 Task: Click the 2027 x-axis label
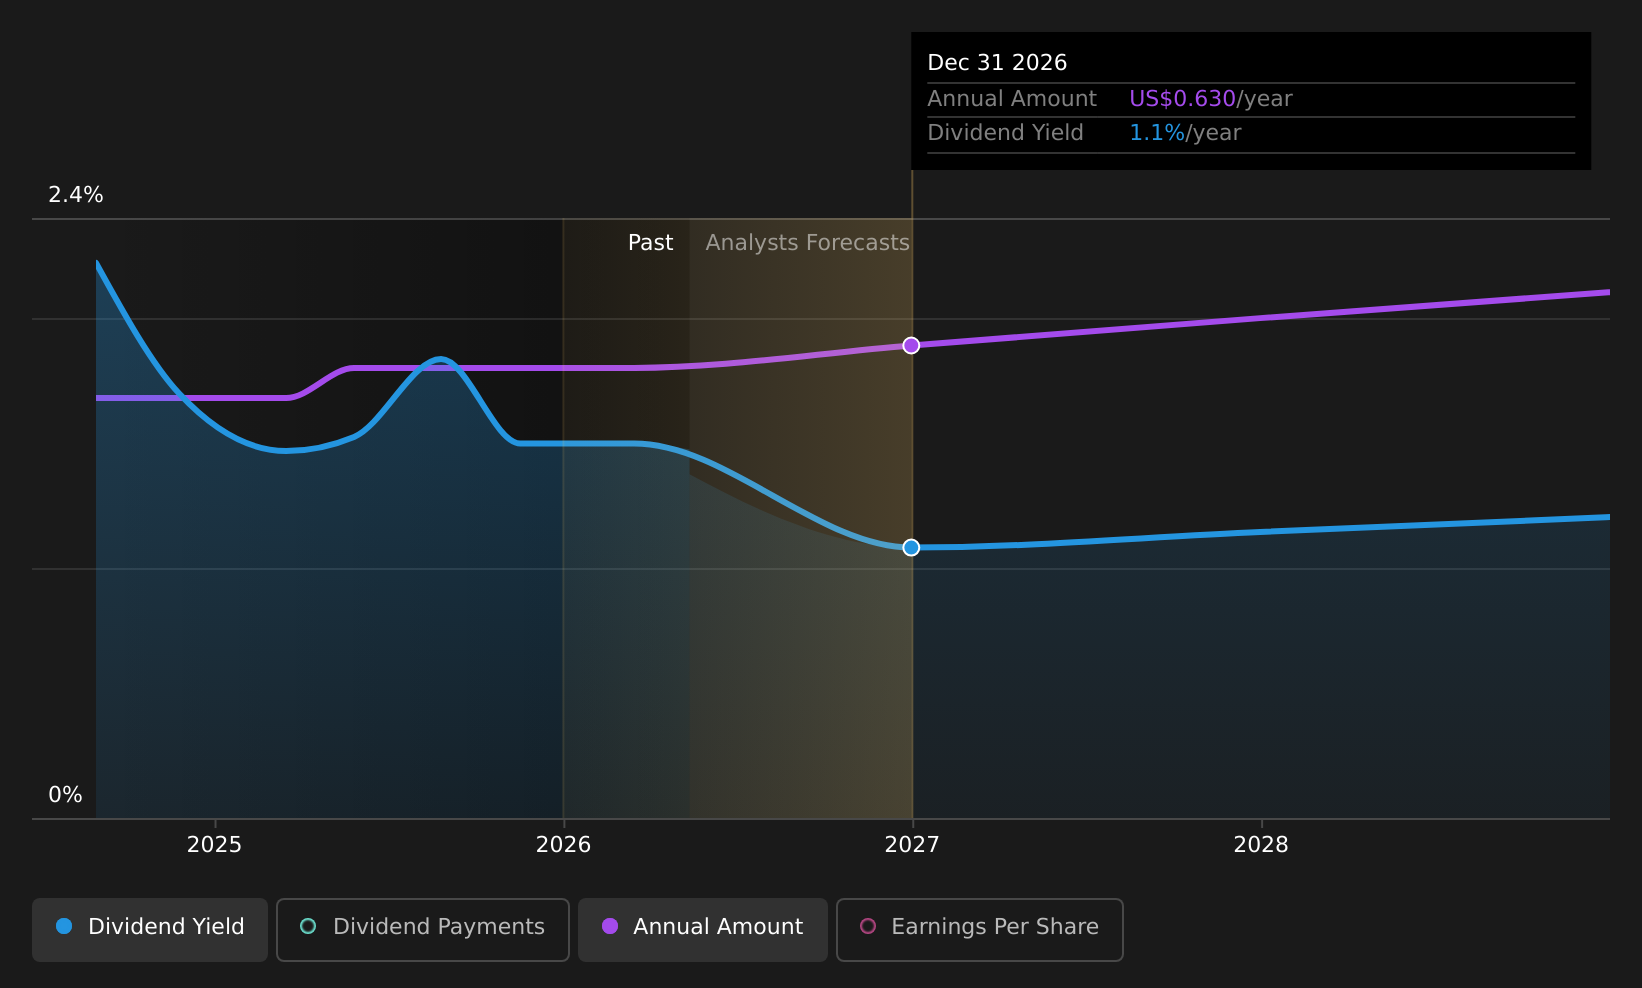pos(912,845)
